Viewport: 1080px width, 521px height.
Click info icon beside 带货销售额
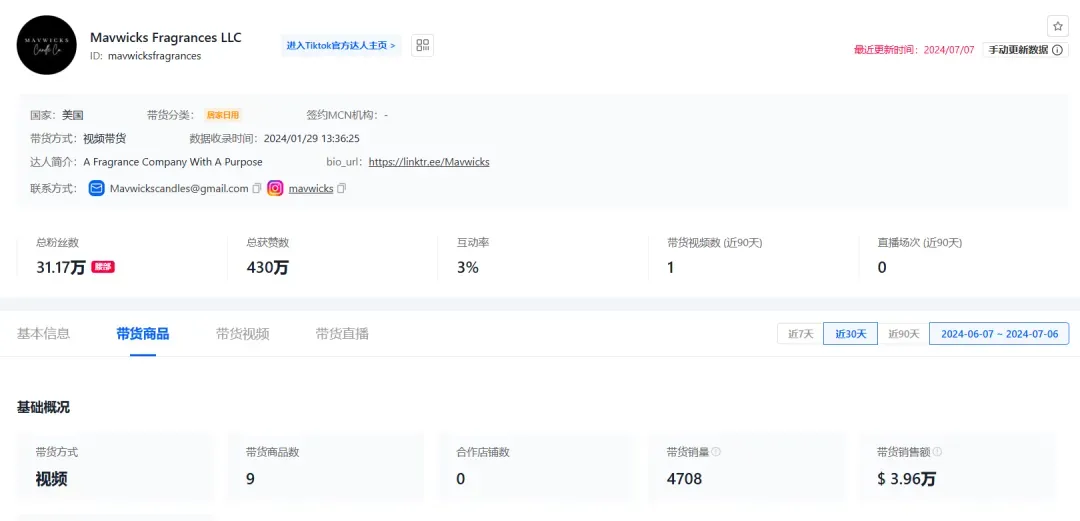point(937,452)
